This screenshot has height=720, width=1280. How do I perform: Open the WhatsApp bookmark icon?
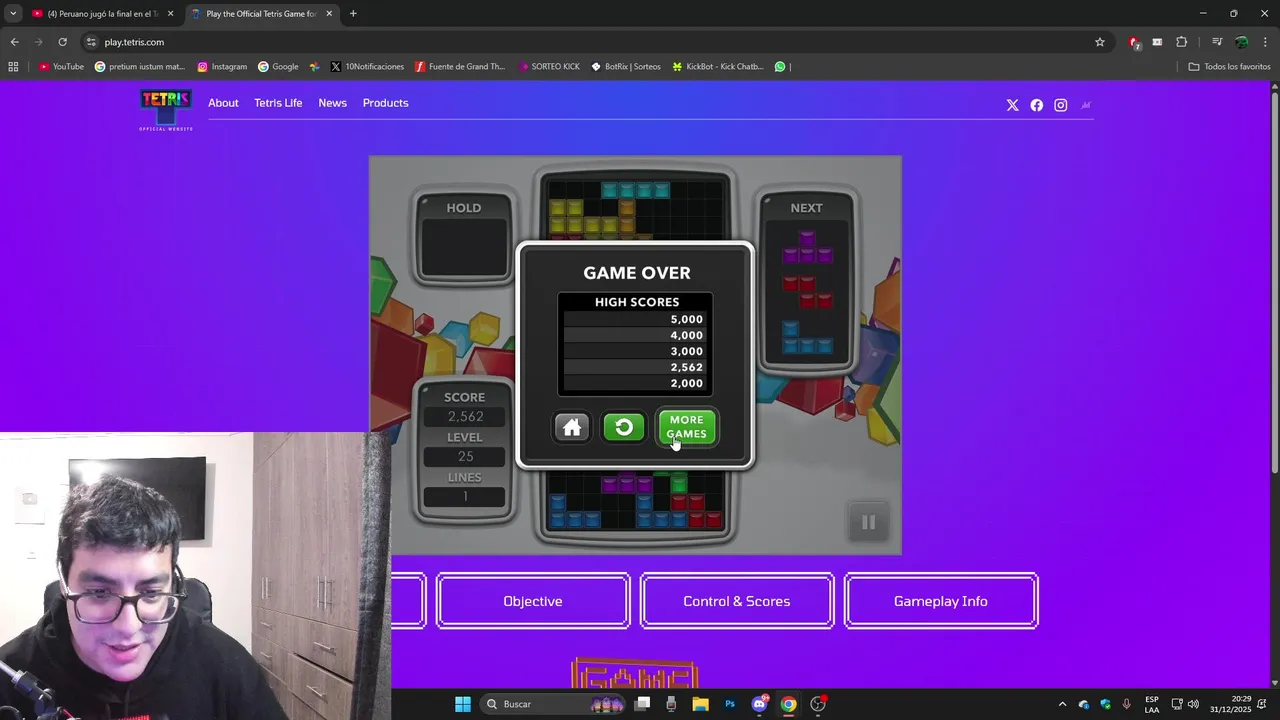780,67
